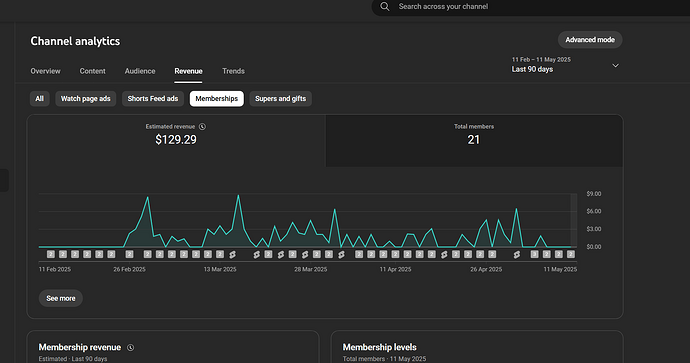Select the first video marker under 11 Feb

point(51,254)
